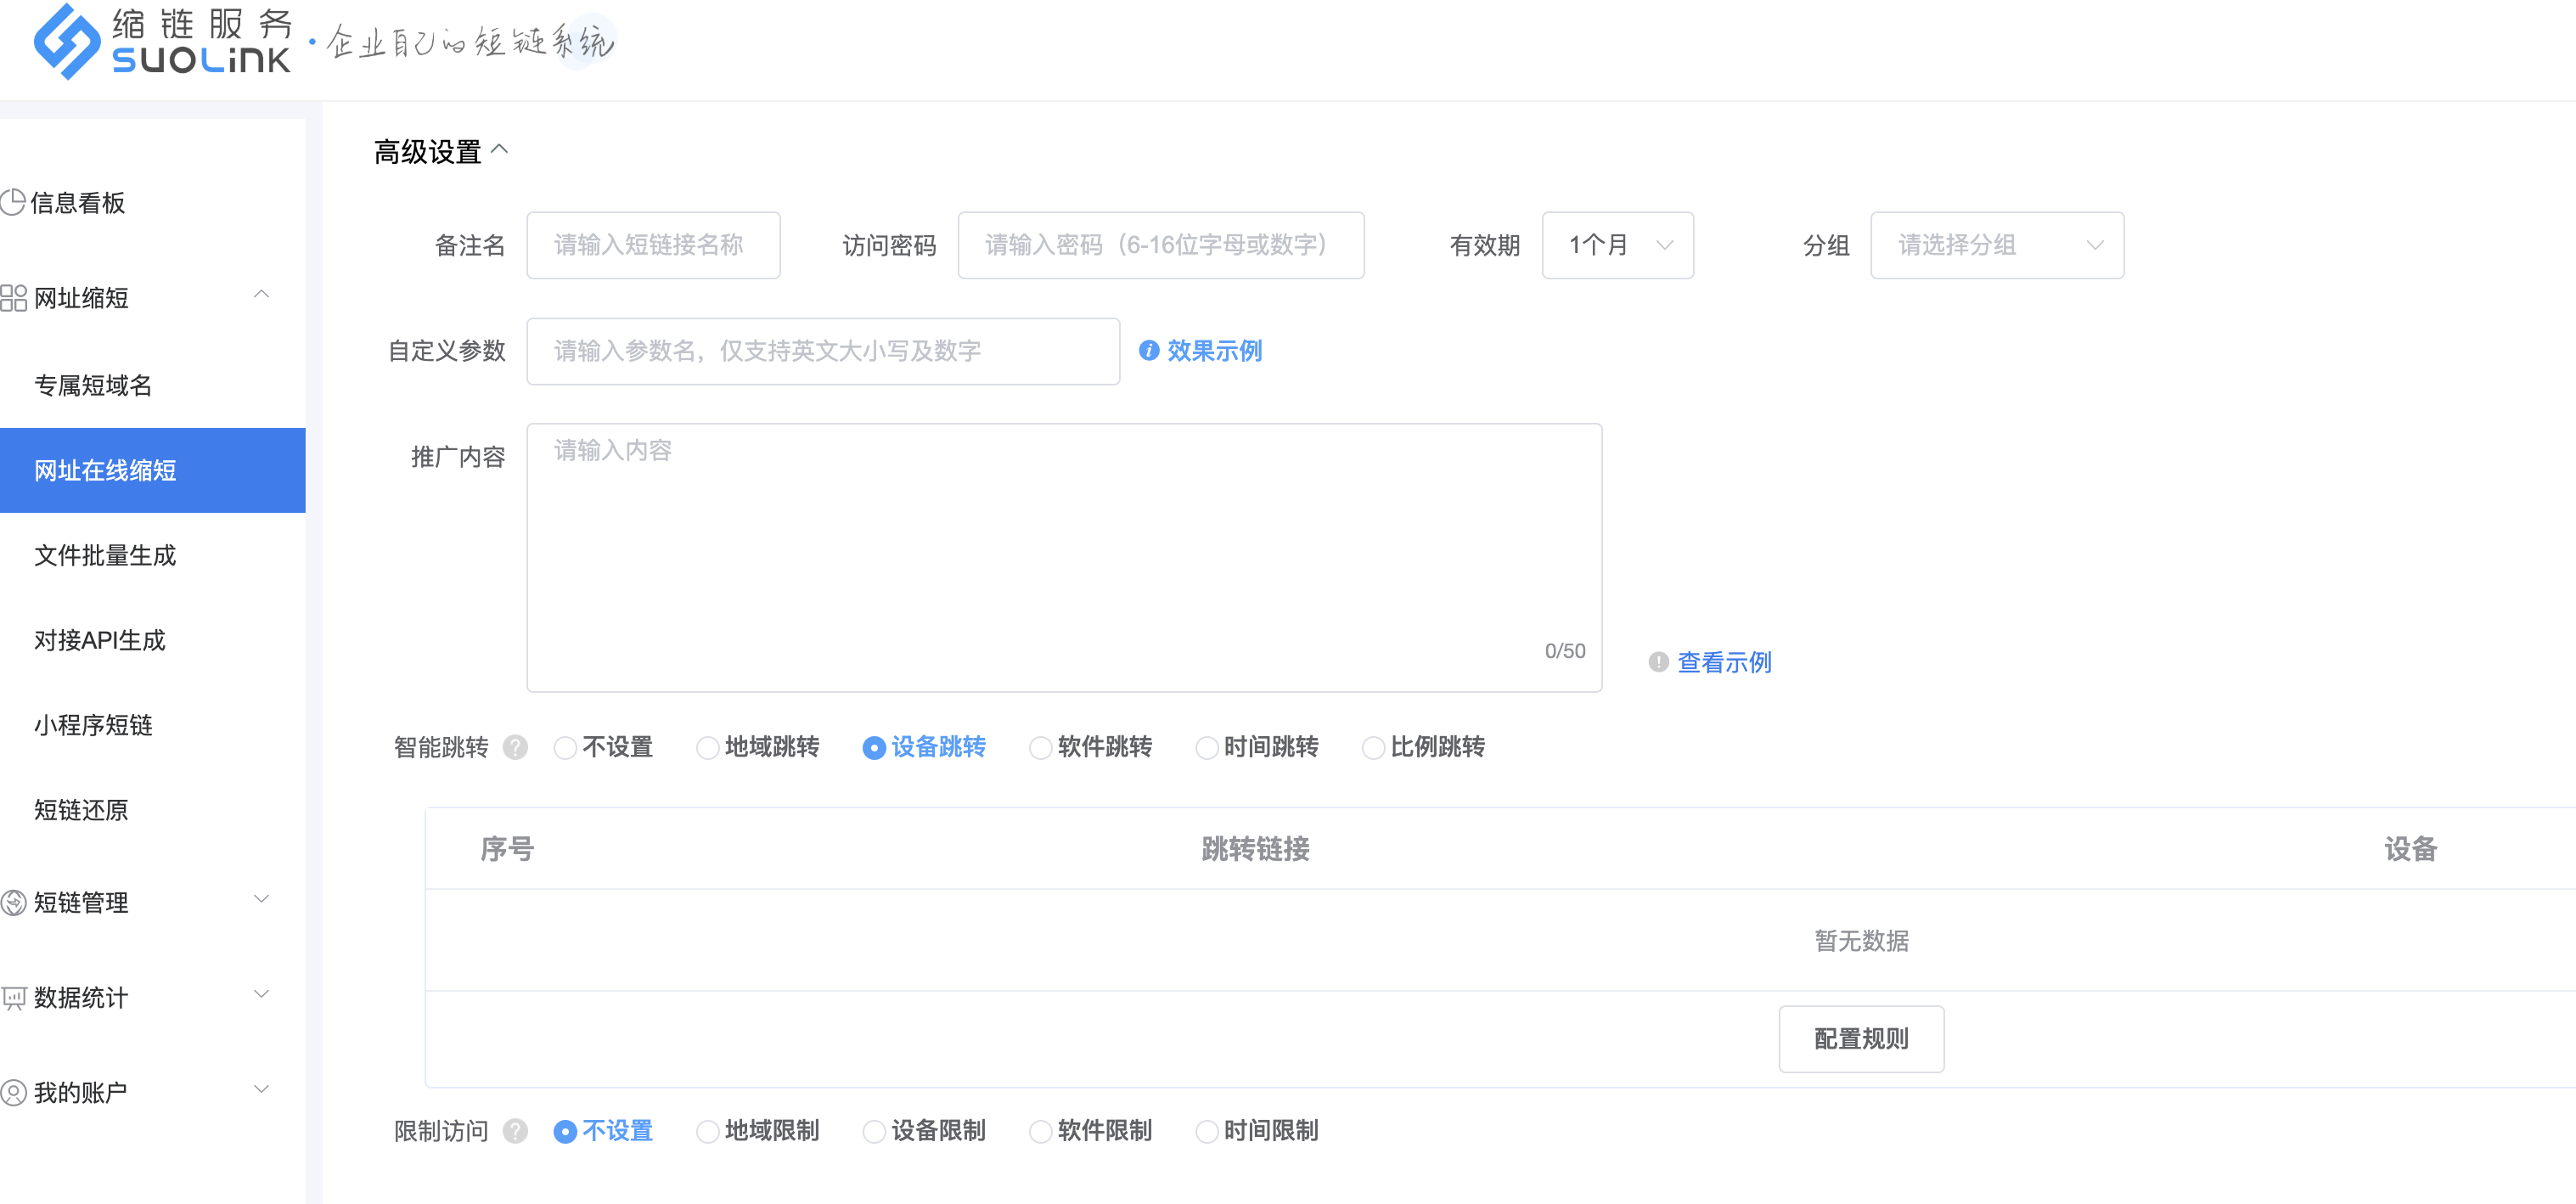Viewport: 2576px width, 1204px height.
Task: Choose the 设备限制 access restriction radio
Action: tap(874, 1132)
